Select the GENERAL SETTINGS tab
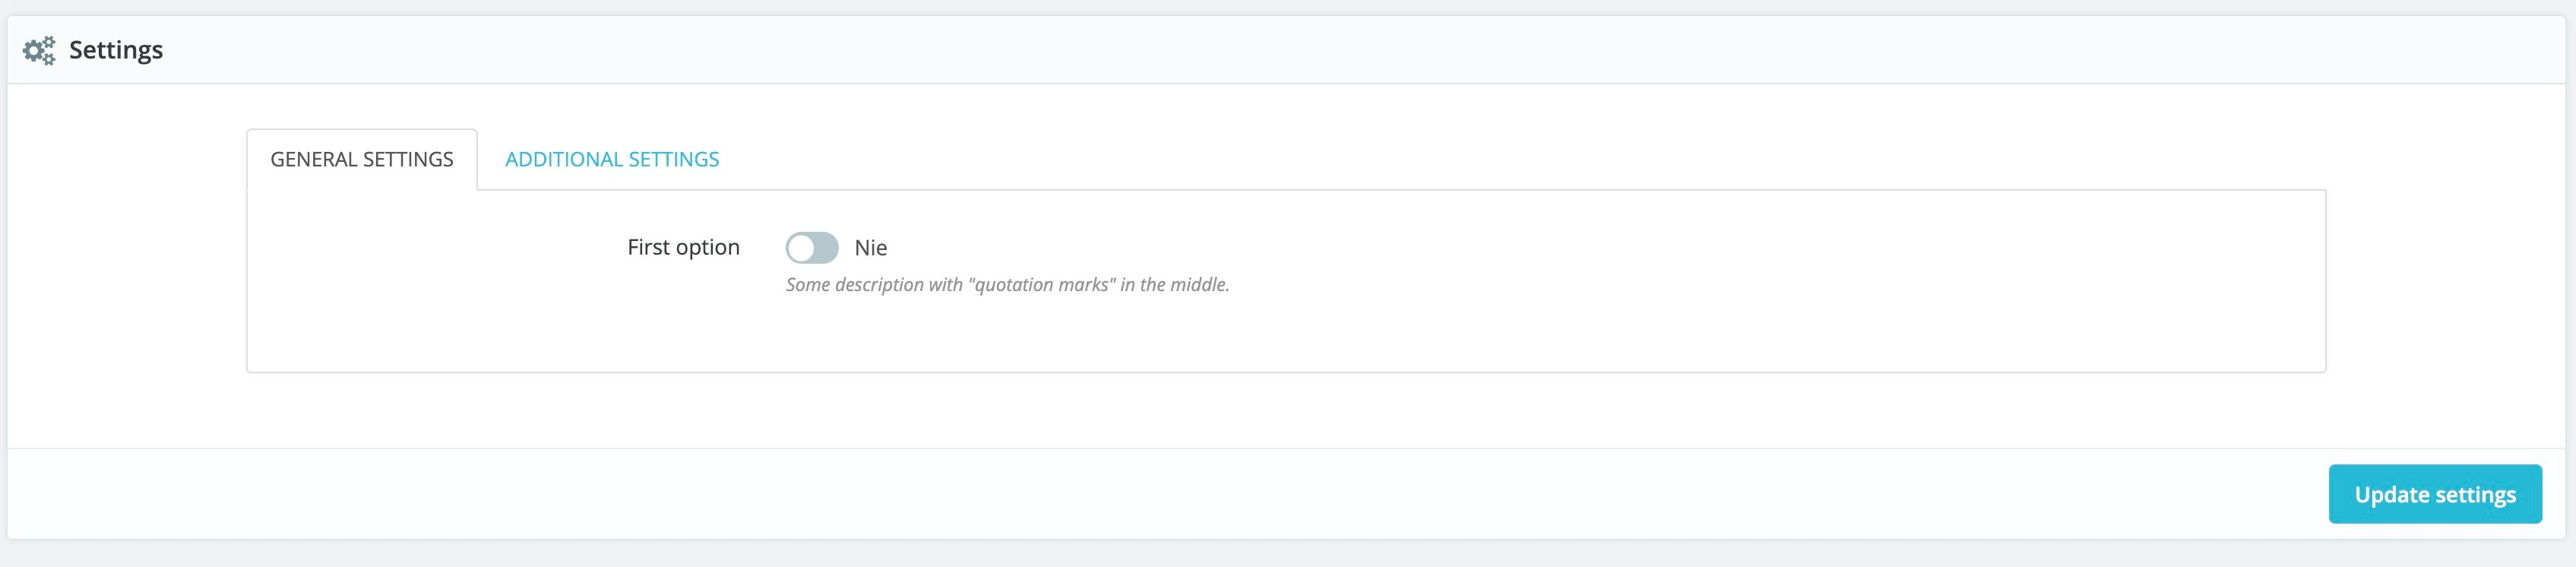This screenshot has width=2576, height=567. pos(362,158)
